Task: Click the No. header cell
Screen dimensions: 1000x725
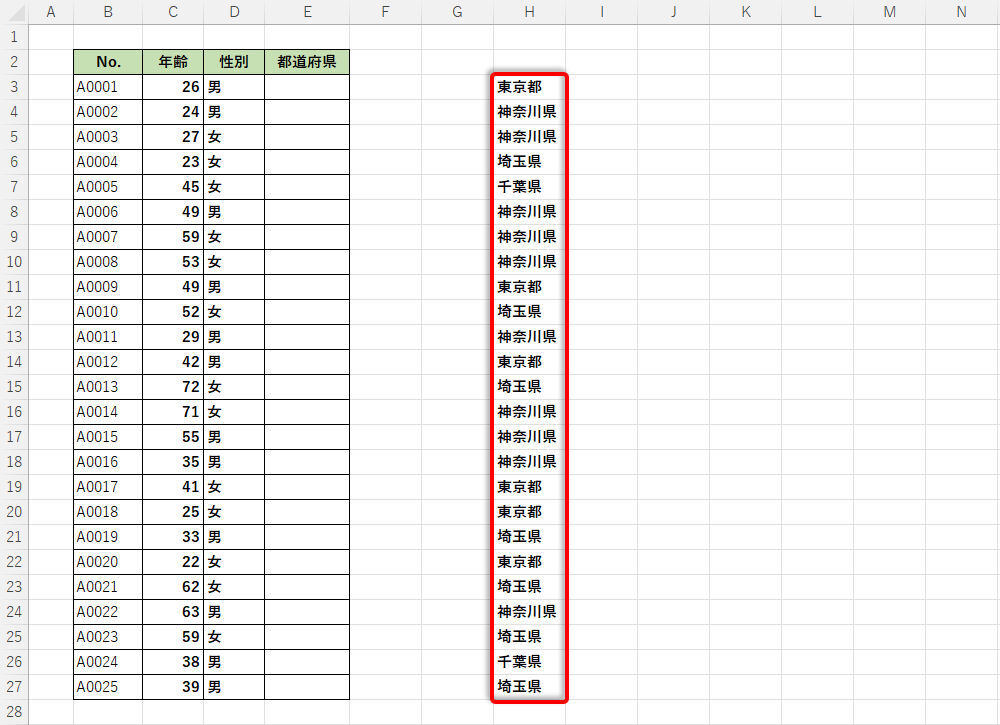Action: point(108,62)
